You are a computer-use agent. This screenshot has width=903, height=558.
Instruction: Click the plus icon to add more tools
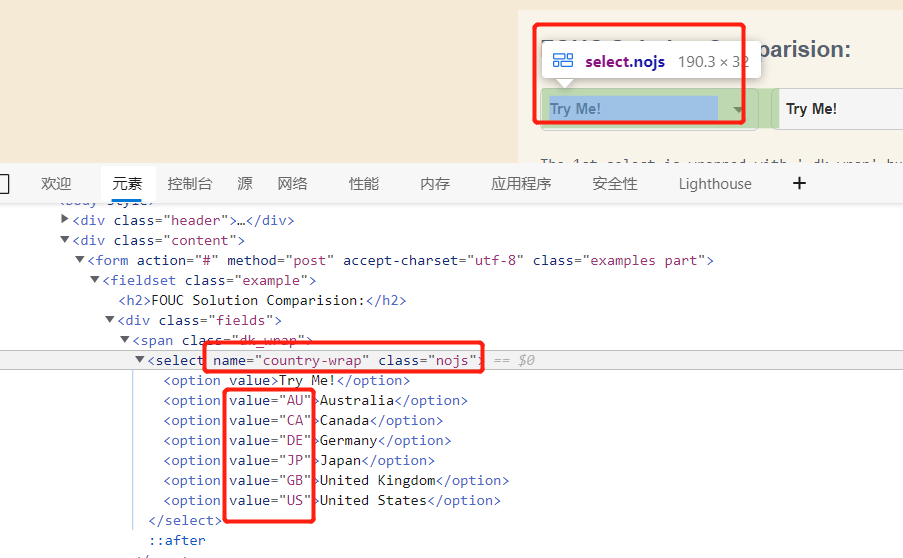(x=799, y=183)
